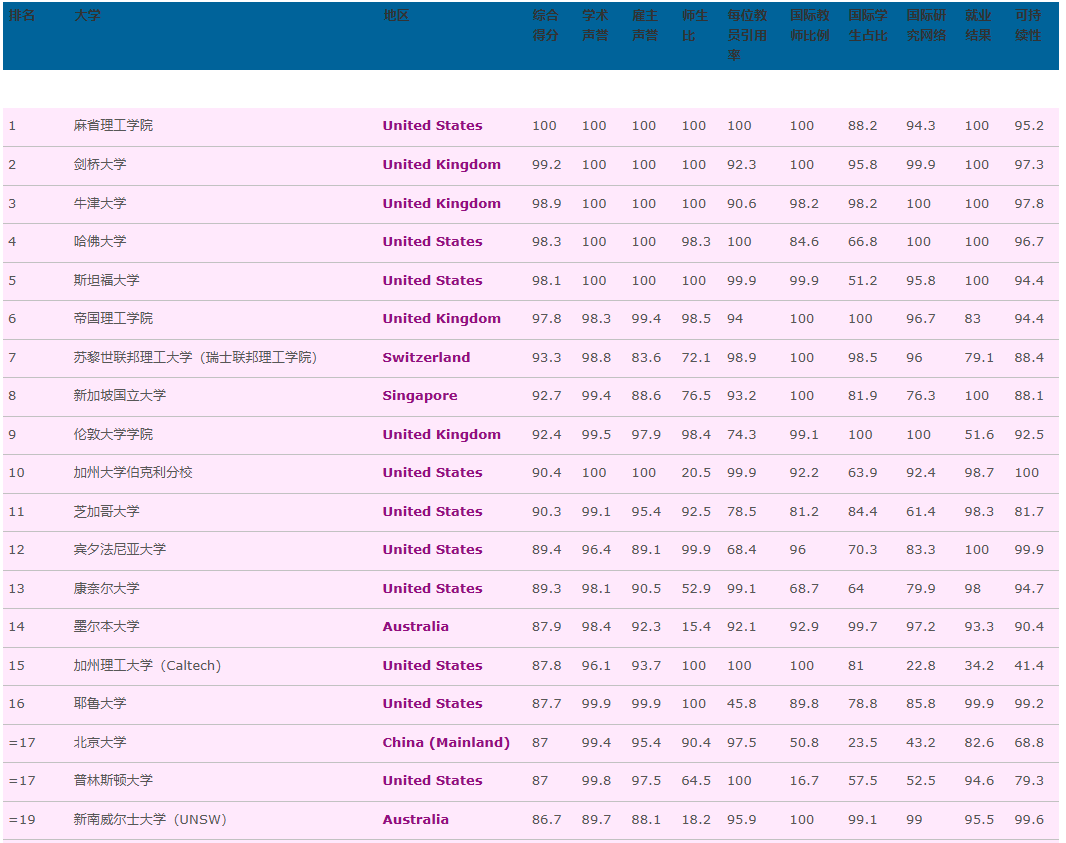Select university name 剑桥大学

pos(100,164)
